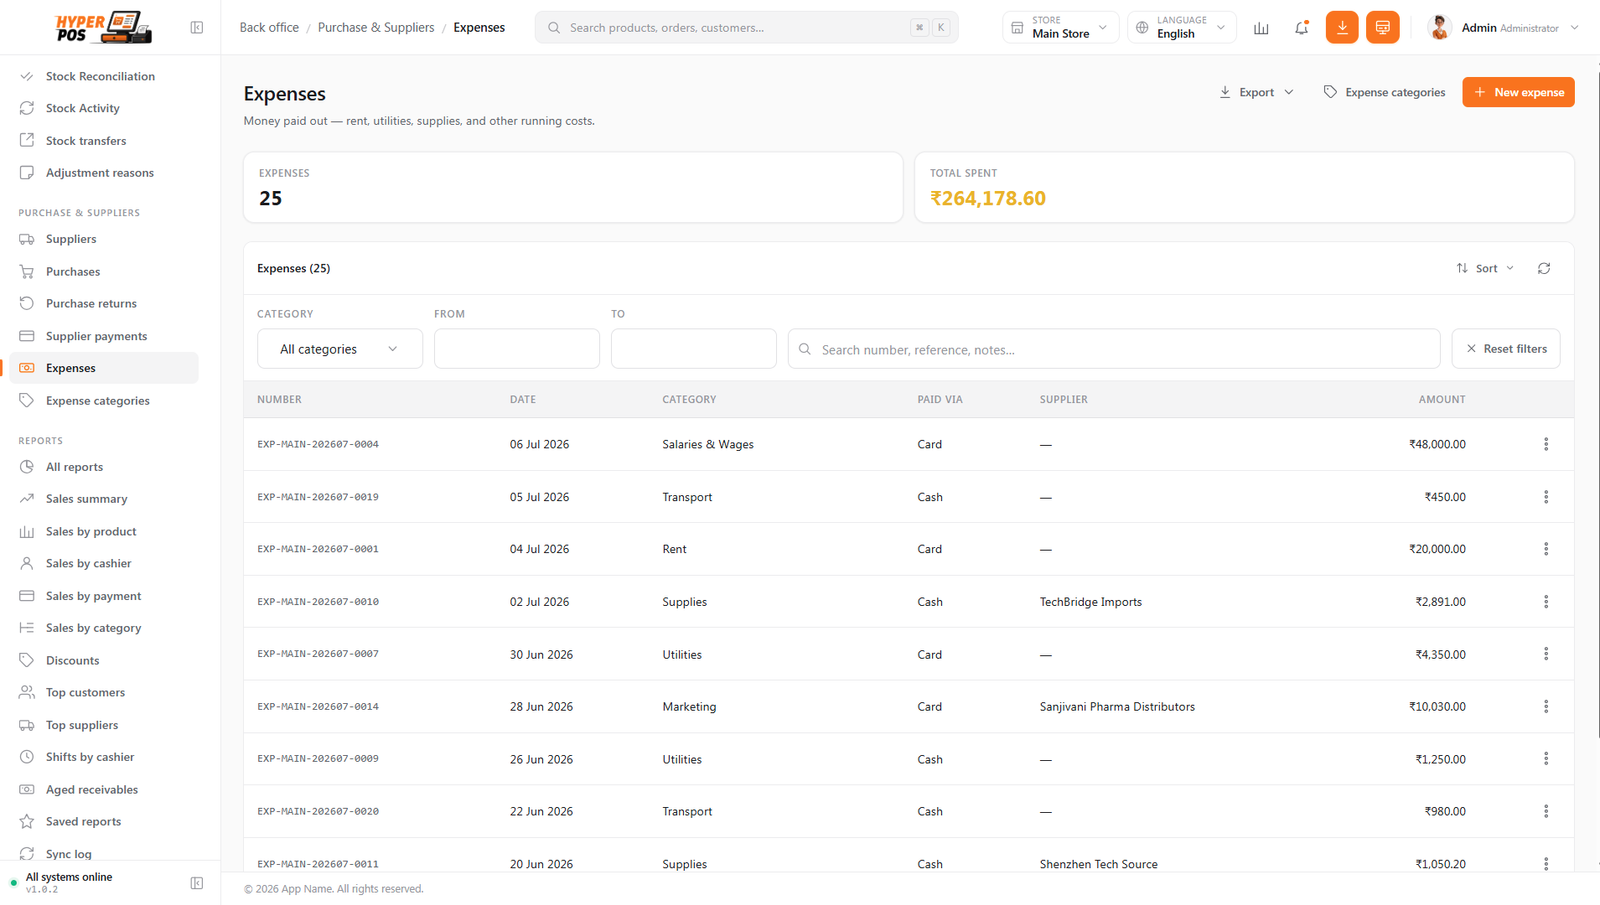This screenshot has width=1600, height=905.
Task: Click New expense button
Action: pos(1518,92)
